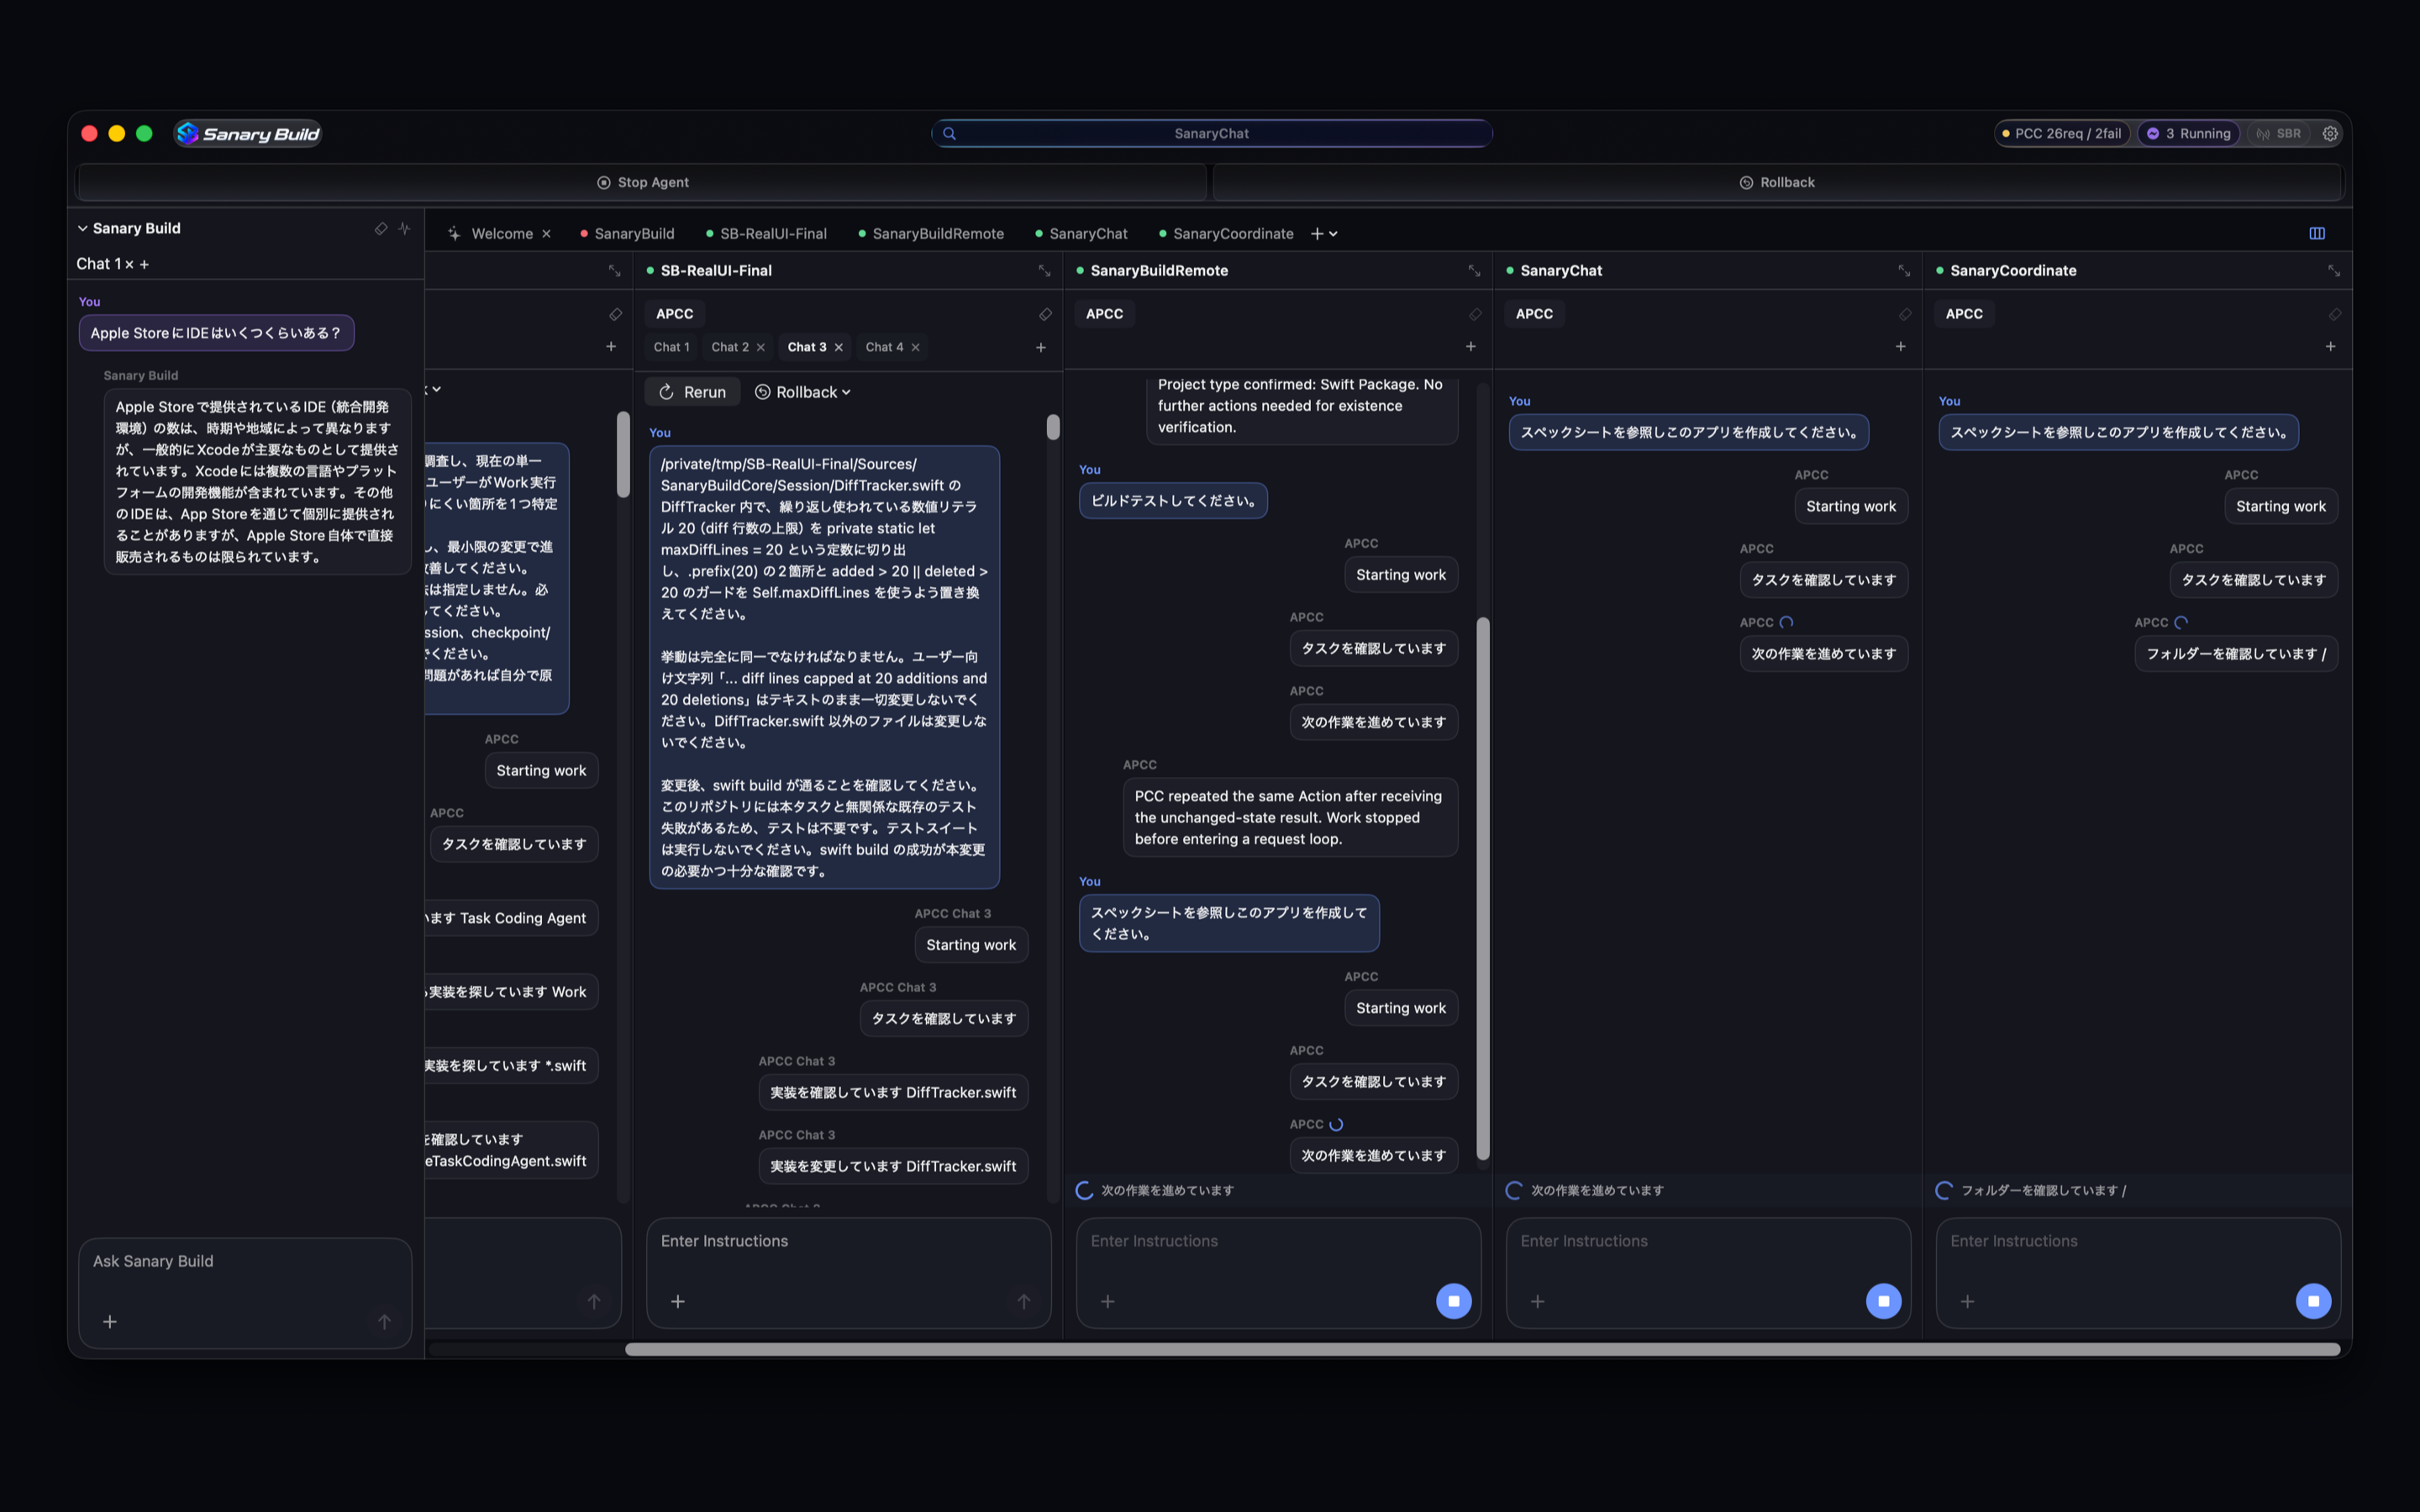Image resolution: width=2420 pixels, height=1512 pixels.
Task: Click the Rerun button
Action: (692, 392)
